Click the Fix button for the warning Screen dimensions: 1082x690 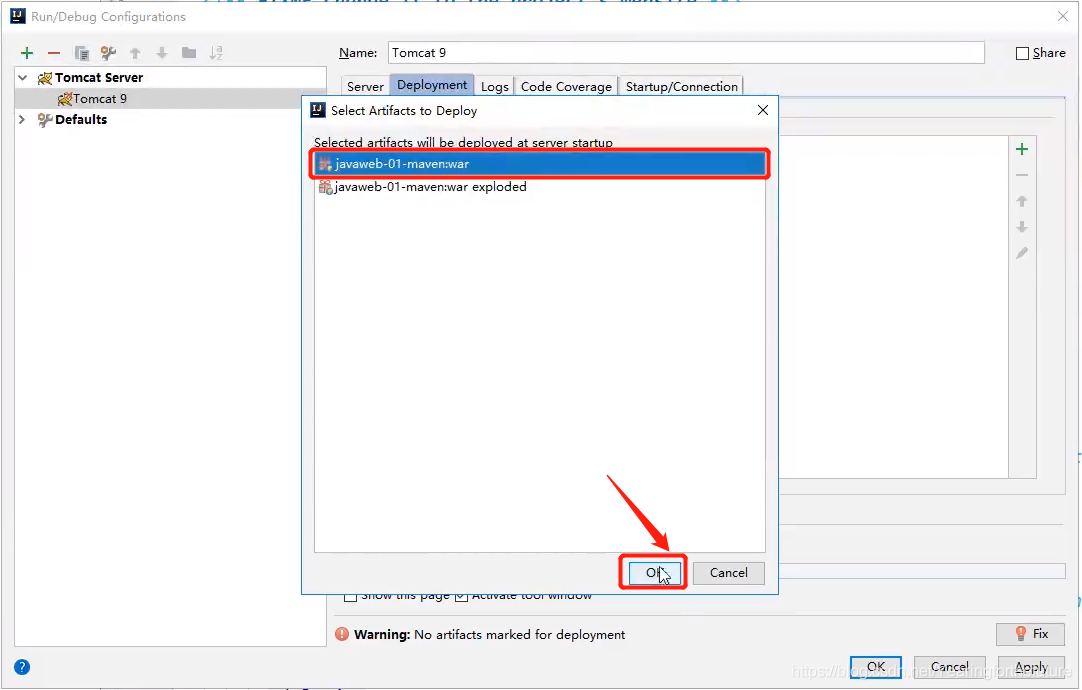tap(1030, 633)
